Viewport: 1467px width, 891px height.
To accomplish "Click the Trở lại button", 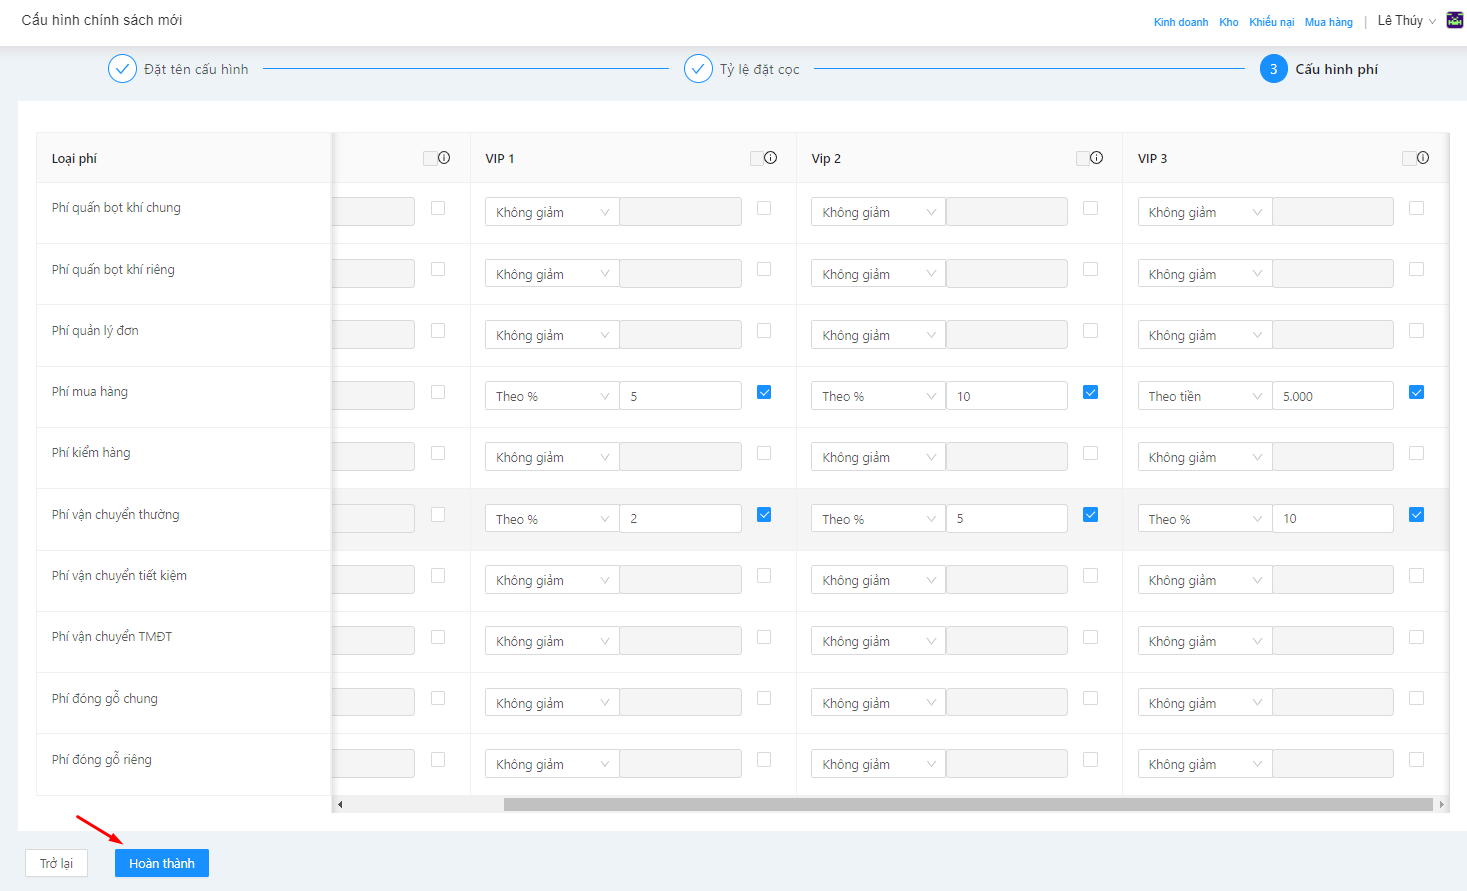I will click(56, 863).
